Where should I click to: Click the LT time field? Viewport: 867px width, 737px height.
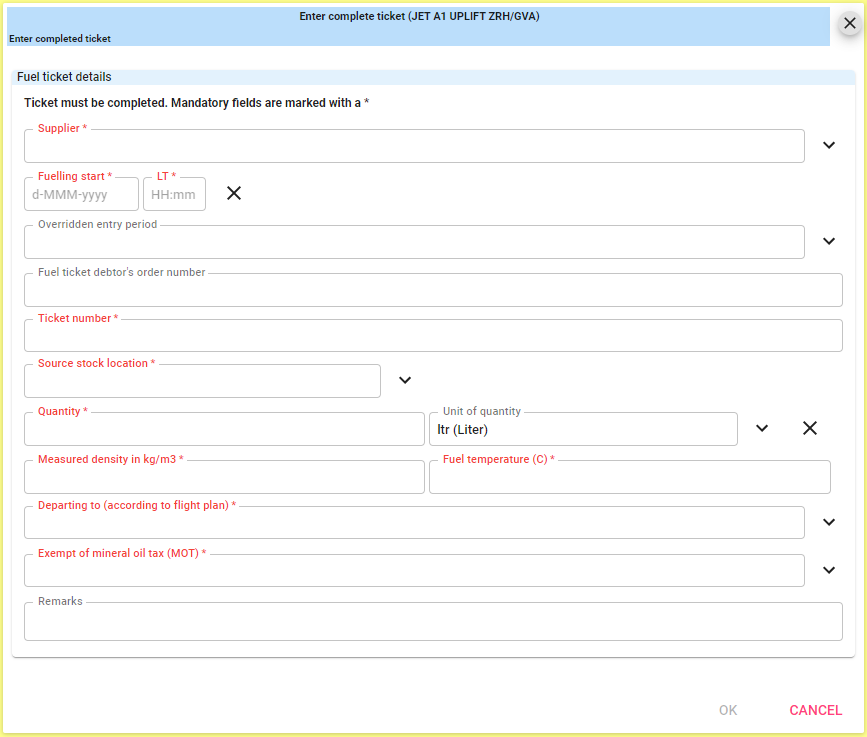[174, 194]
